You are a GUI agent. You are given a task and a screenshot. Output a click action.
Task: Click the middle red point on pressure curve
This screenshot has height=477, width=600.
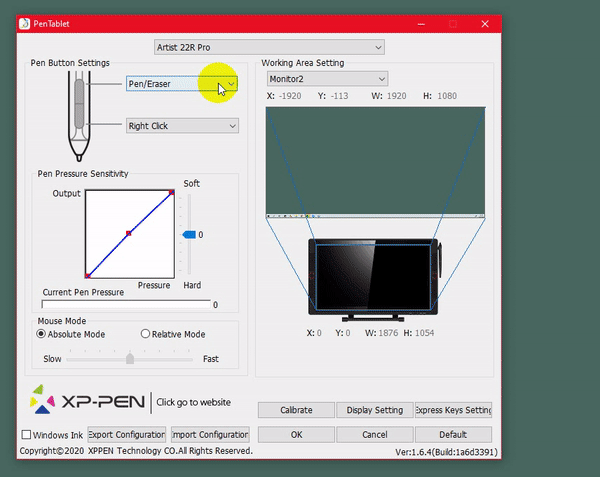point(129,233)
